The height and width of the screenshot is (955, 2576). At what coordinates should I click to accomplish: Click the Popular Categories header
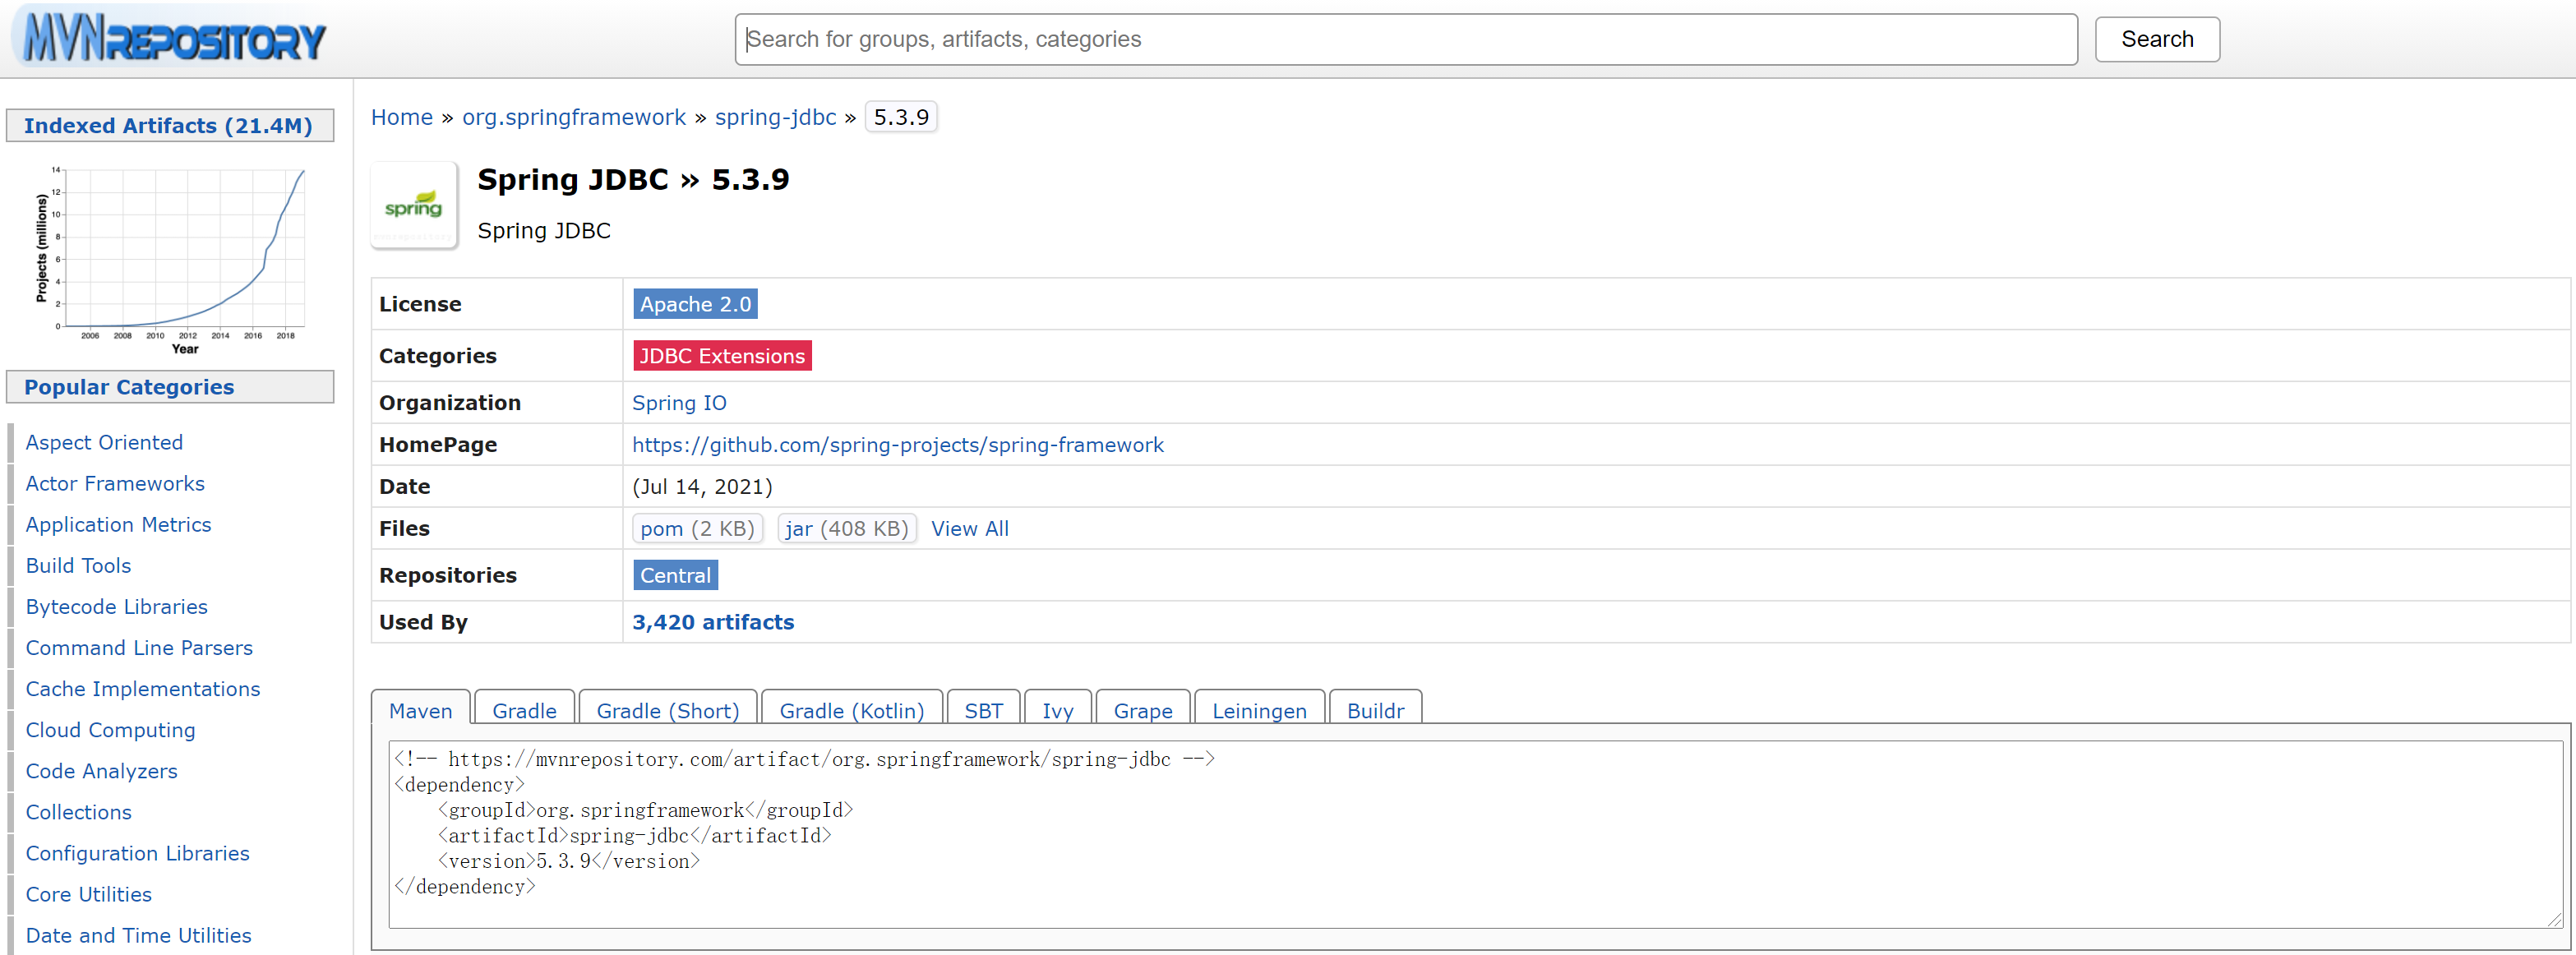tap(170, 387)
